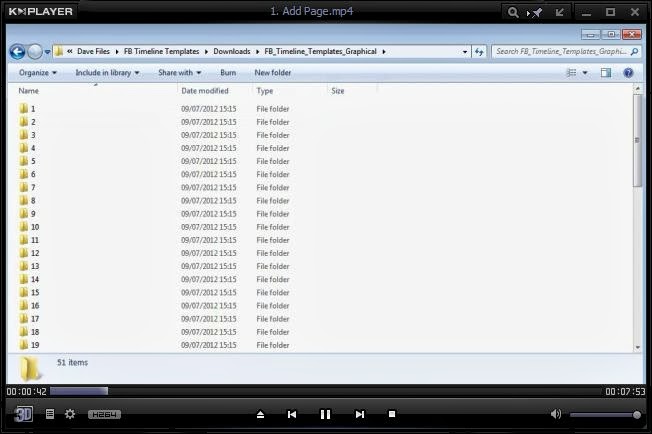This screenshot has height=434, width=652.
Task: Mute the KMPlayer speaker icon
Action: (556, 414)
